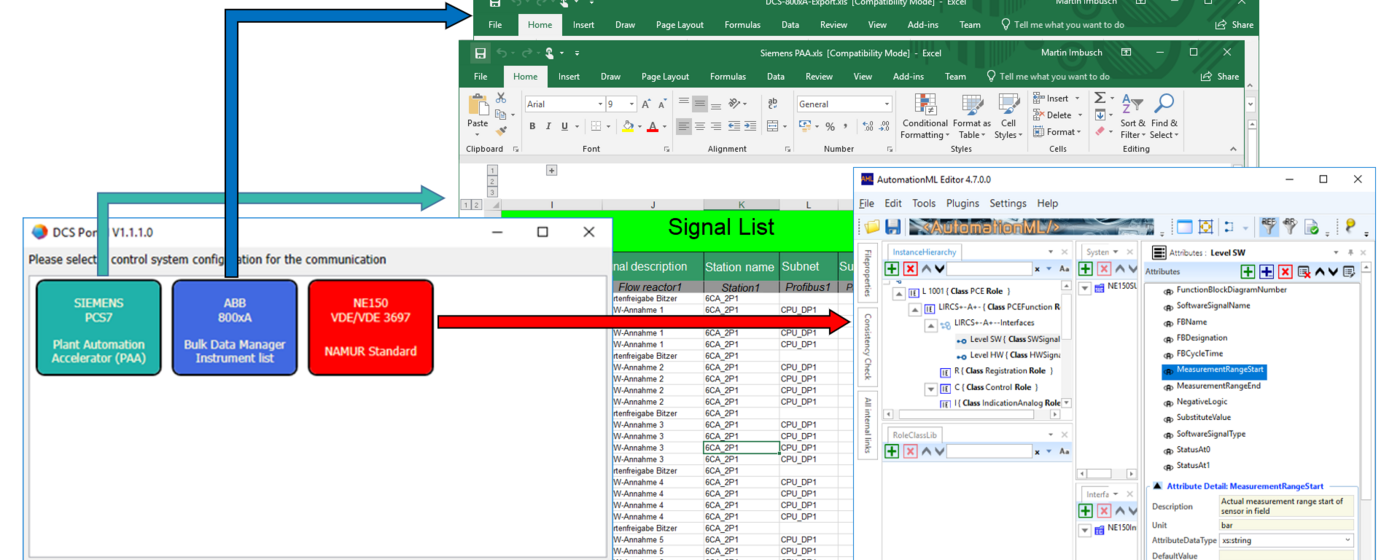Click Find & Select in Siemens PAA ribbon
This screenshot has height=560, width=1400.
[x=1164, y=117]
